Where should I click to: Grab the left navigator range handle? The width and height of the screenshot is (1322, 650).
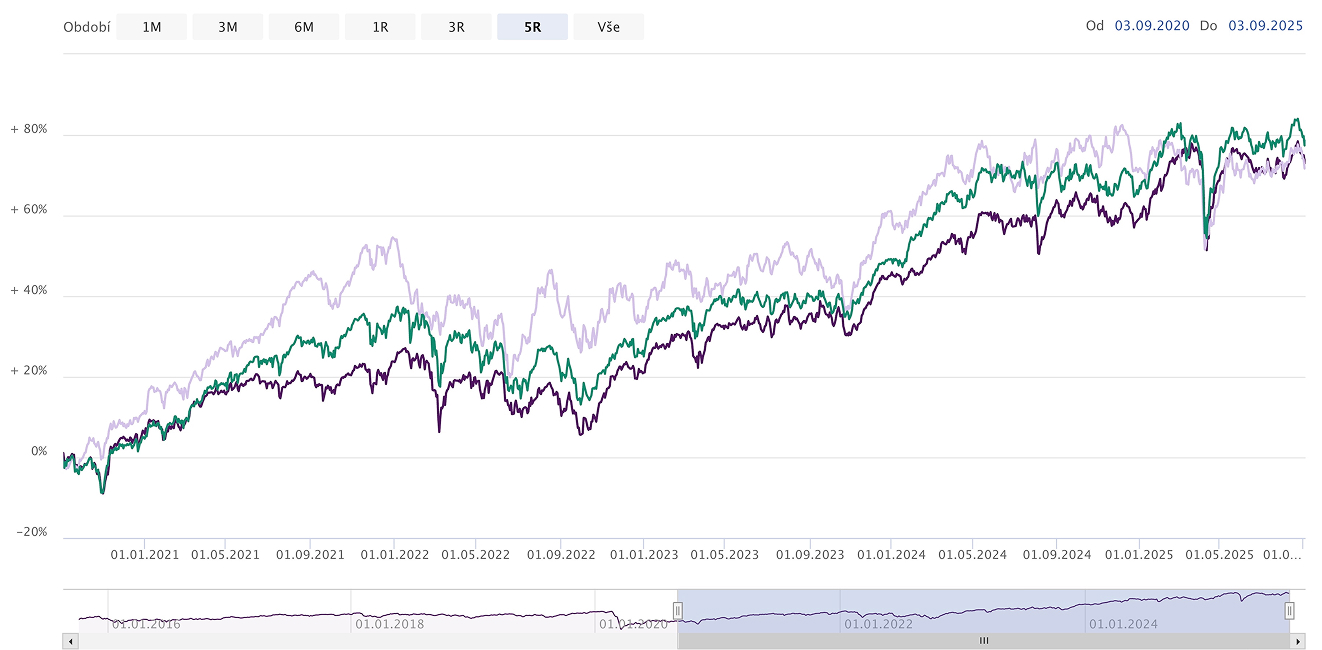[678, 610]
